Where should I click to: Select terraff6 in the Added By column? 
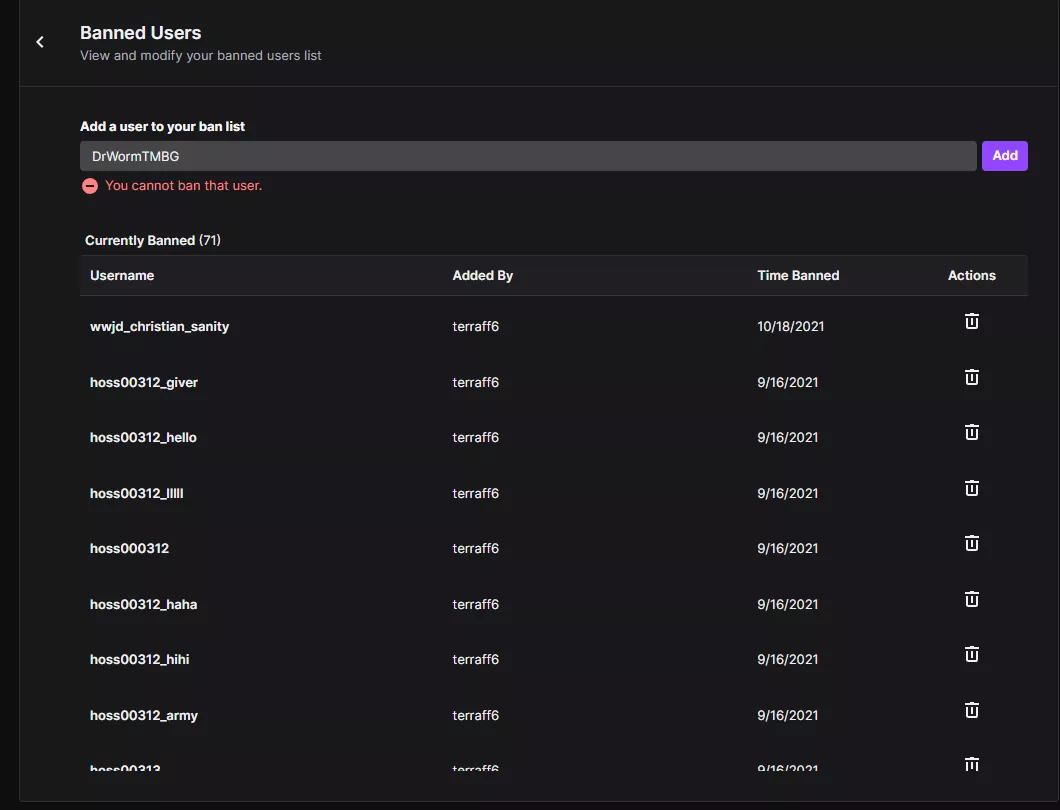tap(475, 326)
